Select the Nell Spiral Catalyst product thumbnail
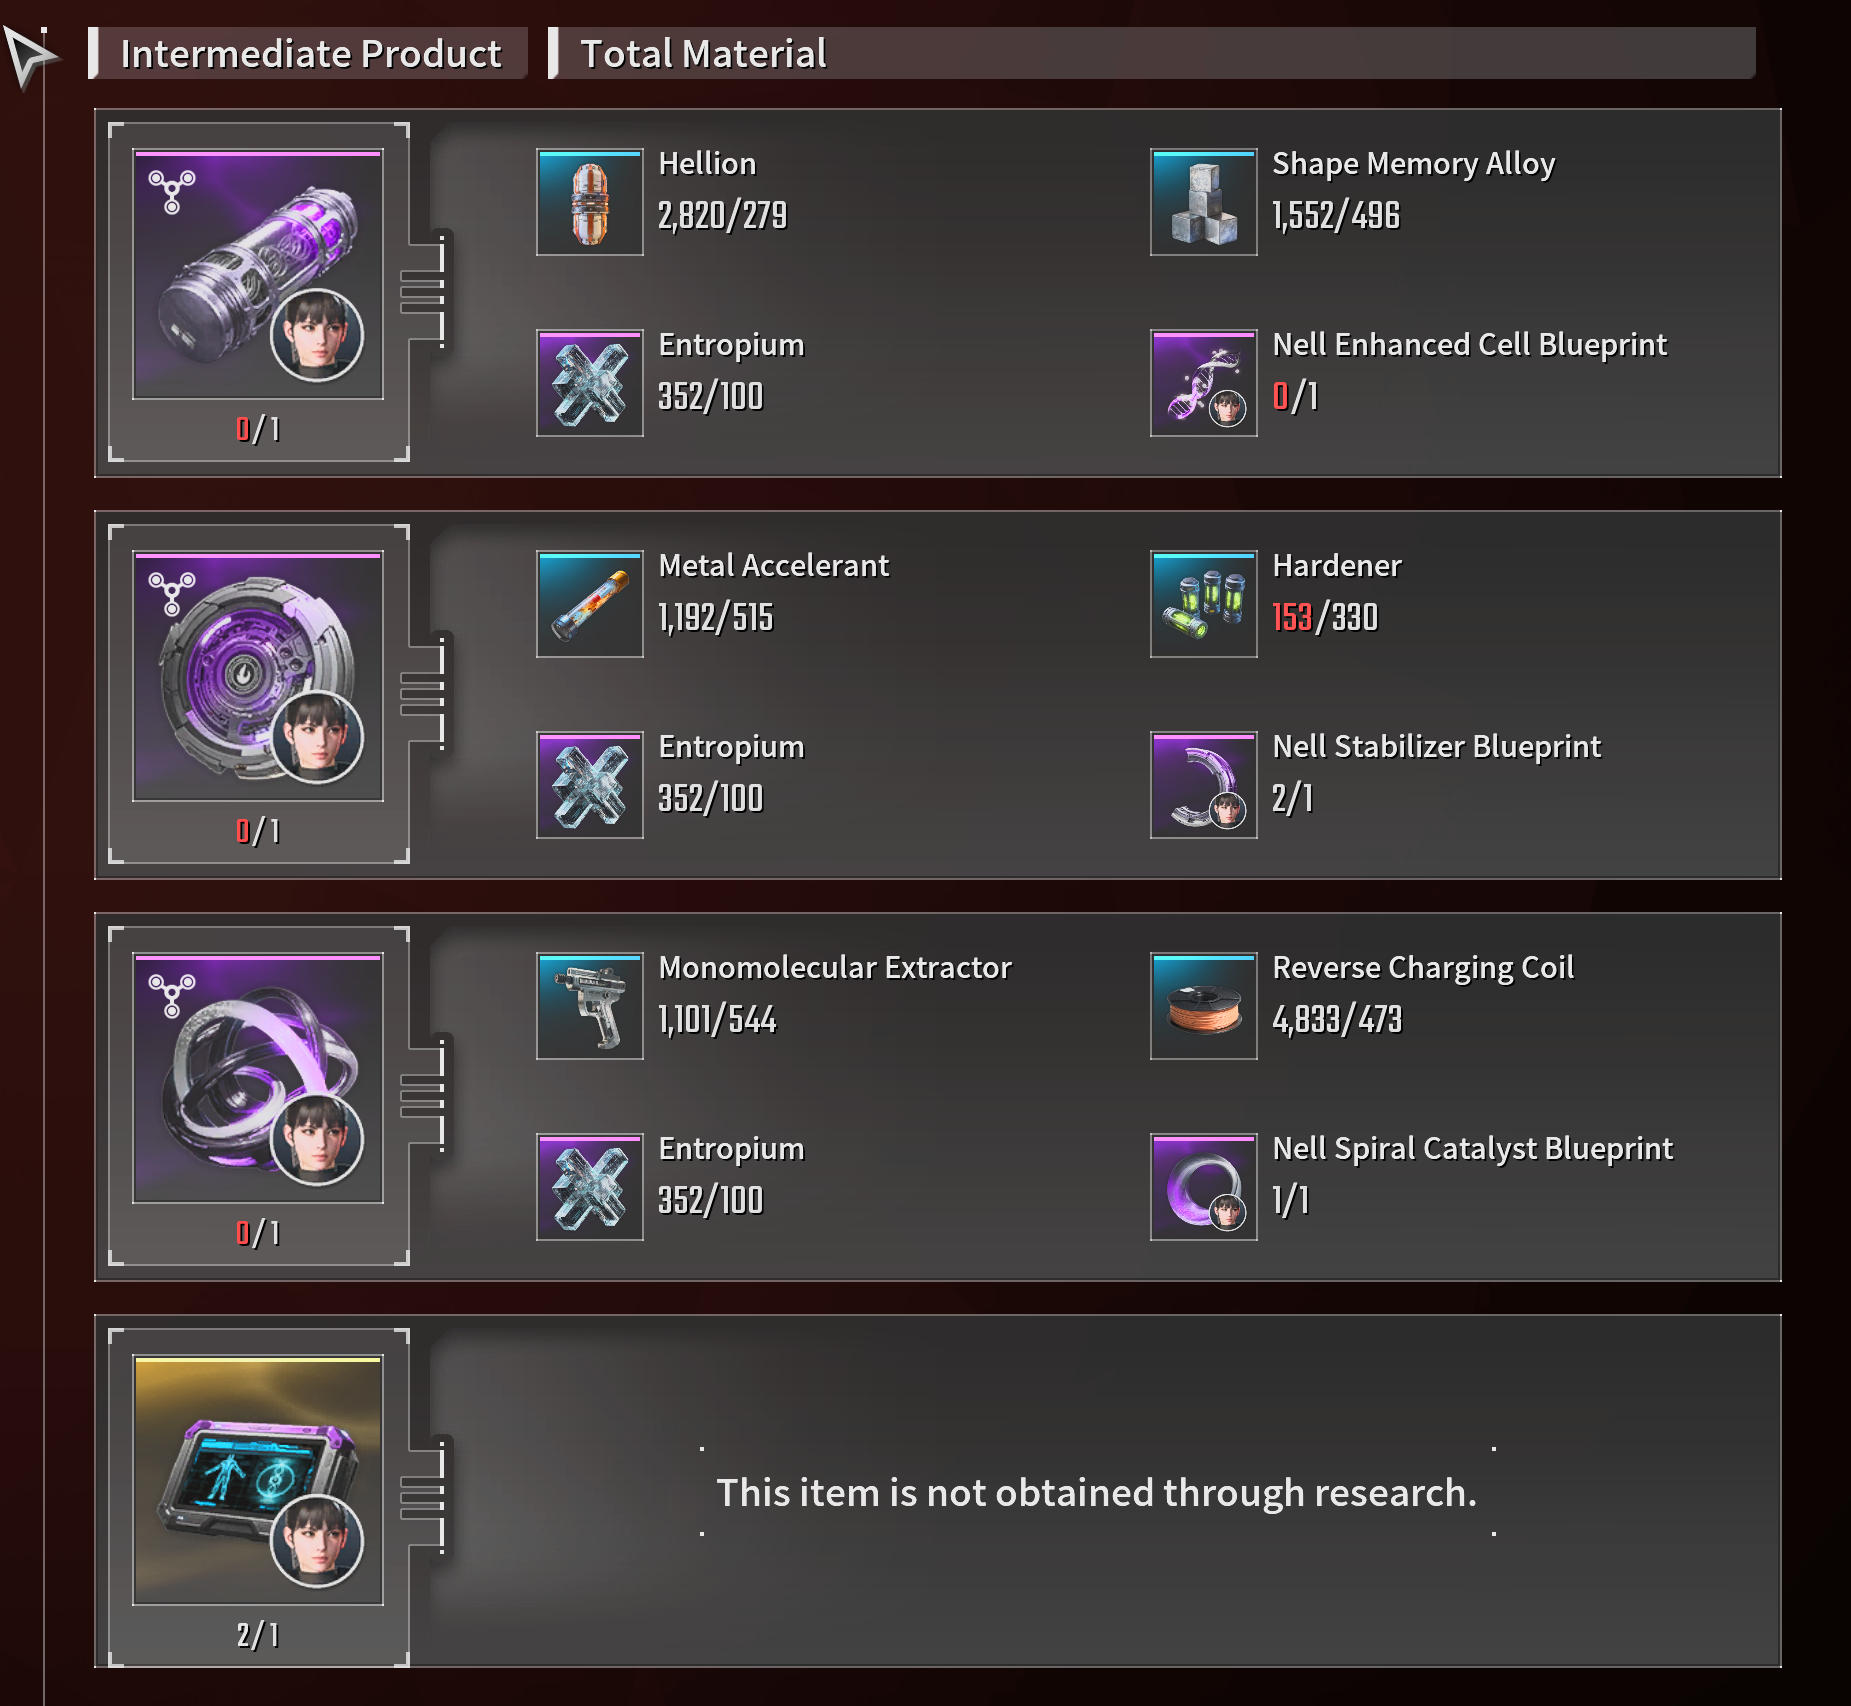 point(258,1078)
